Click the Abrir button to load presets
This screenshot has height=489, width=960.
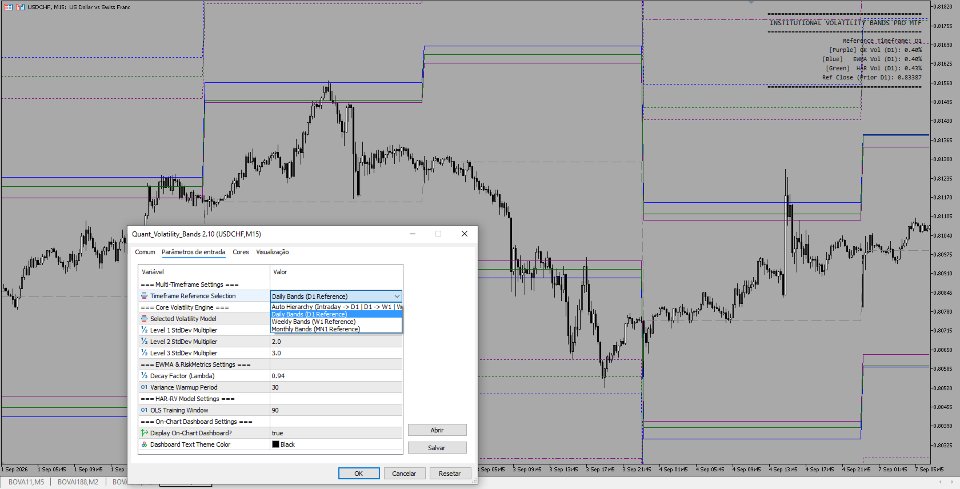[437, 430]
